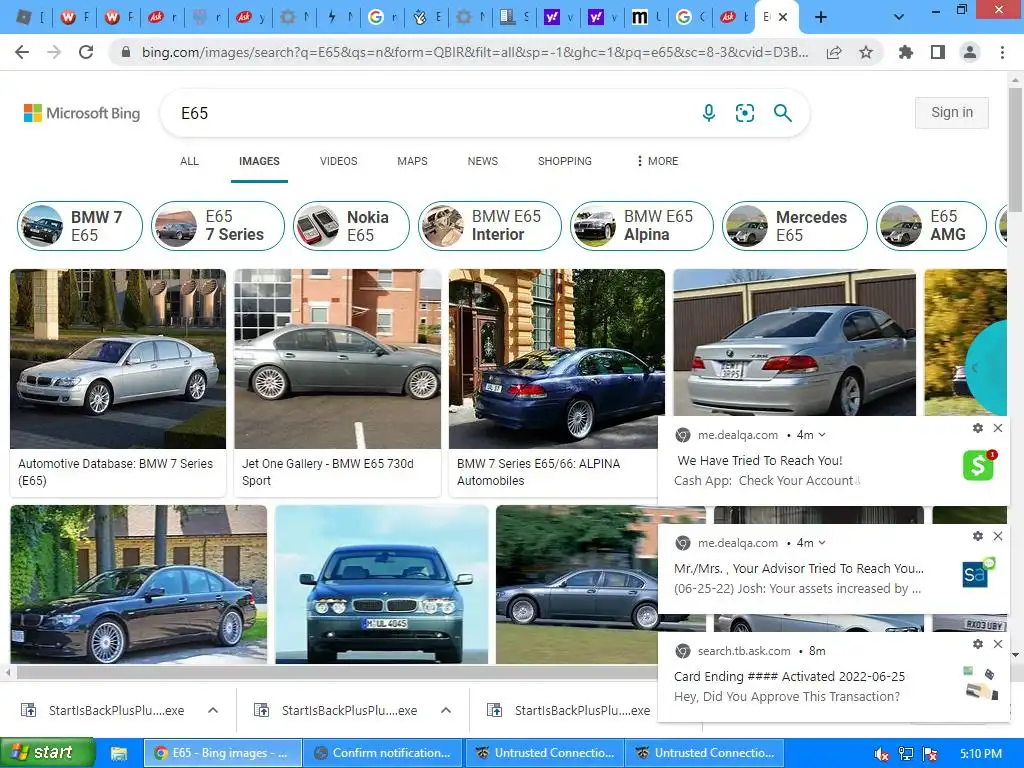
Task: Click the Automotive Database: BMW 7 Series caption
Action: tap(116, 472)
